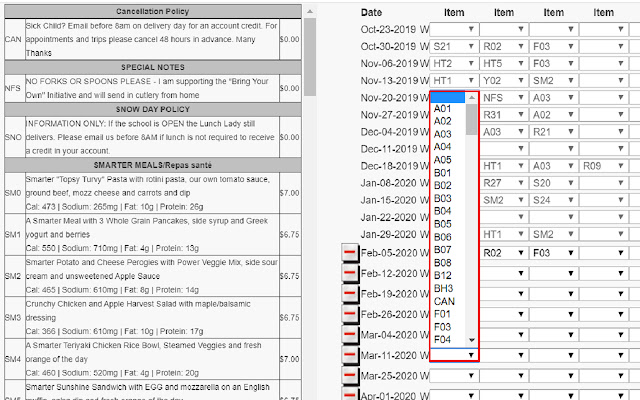
Task: Select A03 from the open dropdown list
Action: 442,134
